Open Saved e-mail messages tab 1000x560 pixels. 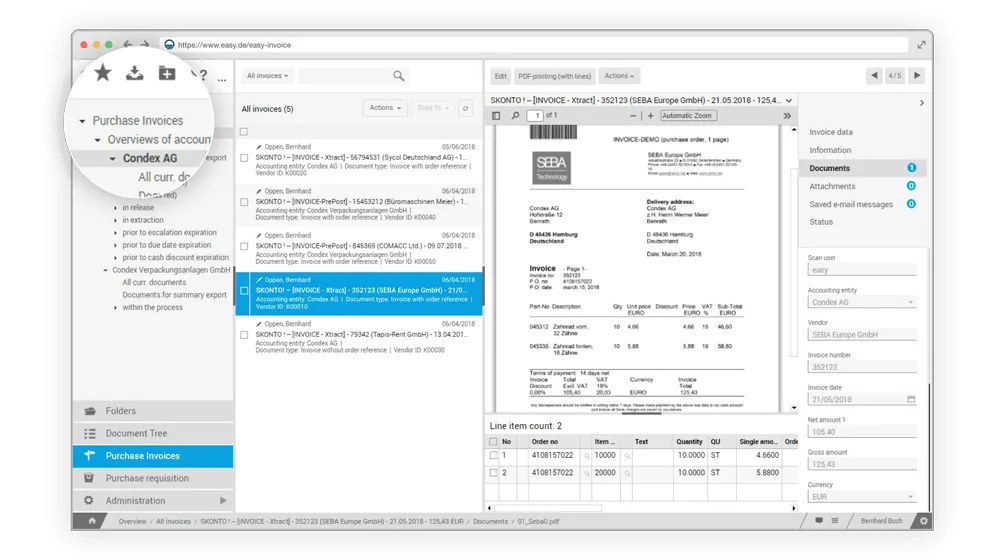(851, 204)
